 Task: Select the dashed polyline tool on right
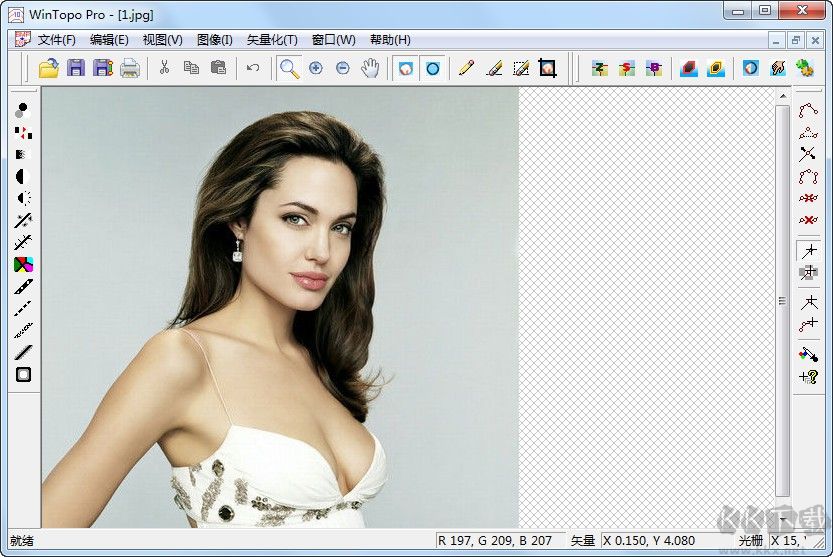click(808, 132)
